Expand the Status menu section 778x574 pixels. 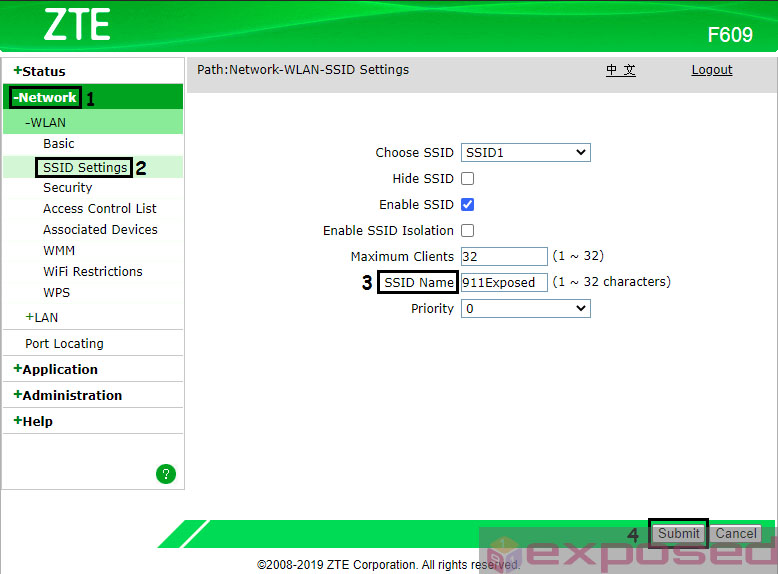[40, 71]
